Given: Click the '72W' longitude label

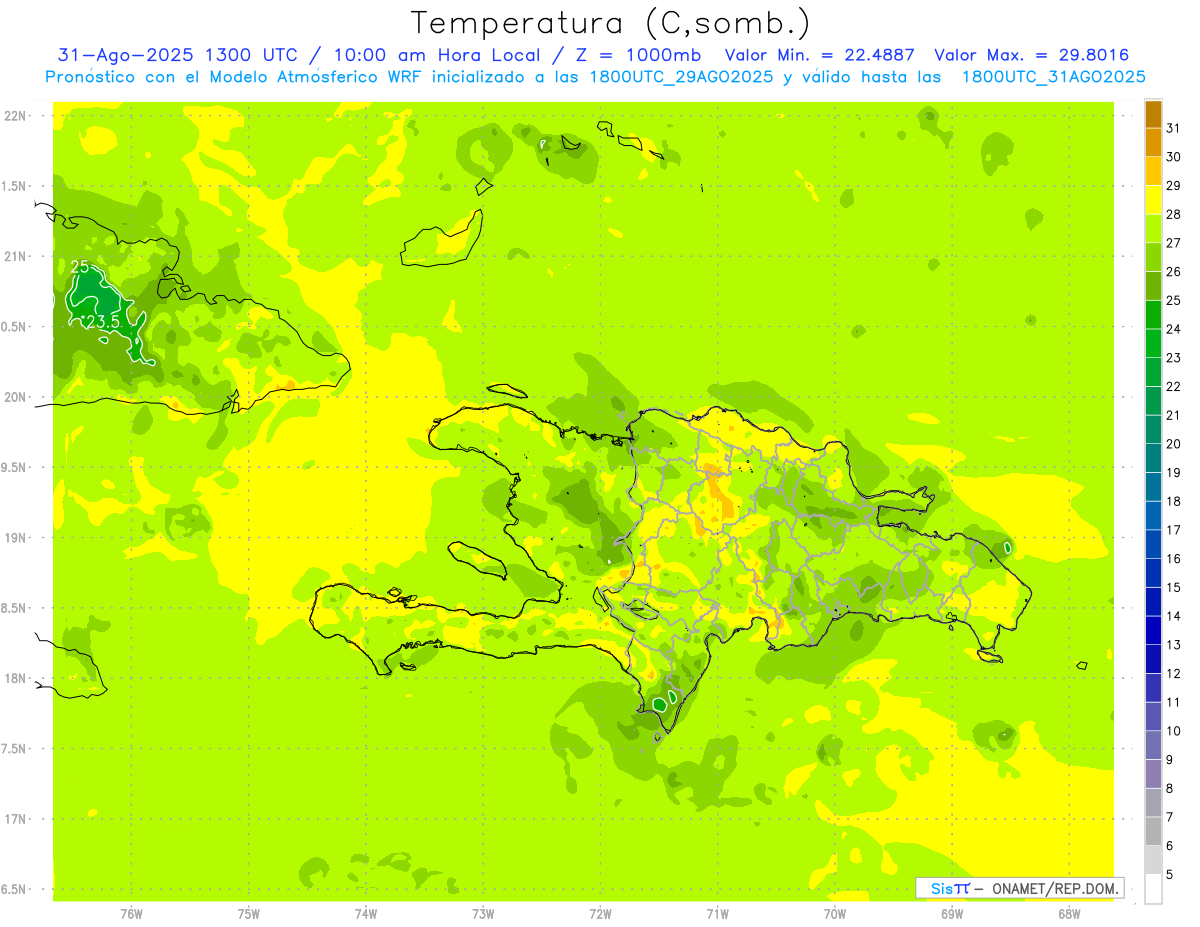Looking at the screenshot, I should click(x=600, y=913).
